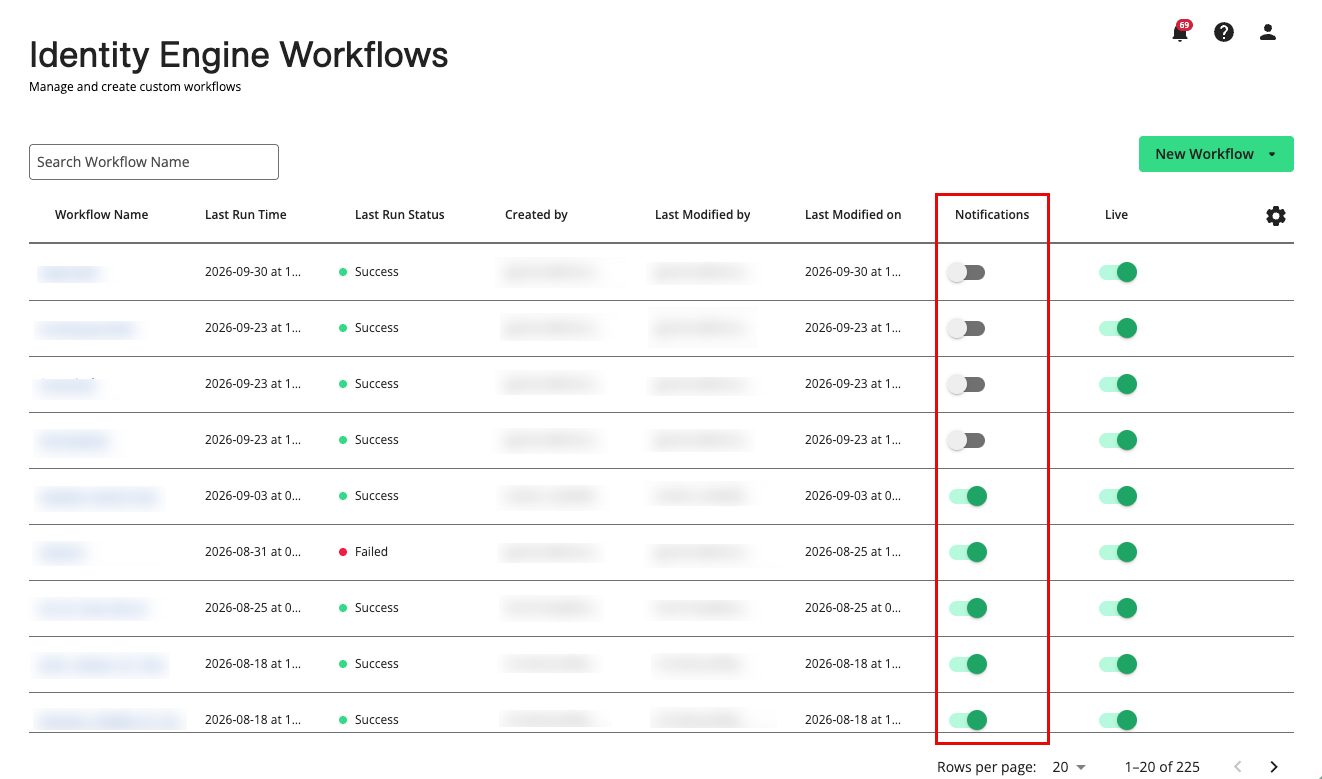This screenshot has width=1322, height=779.
Task: Click Success status in the 2026-09-30 row
Action: (x=377, y=272)
